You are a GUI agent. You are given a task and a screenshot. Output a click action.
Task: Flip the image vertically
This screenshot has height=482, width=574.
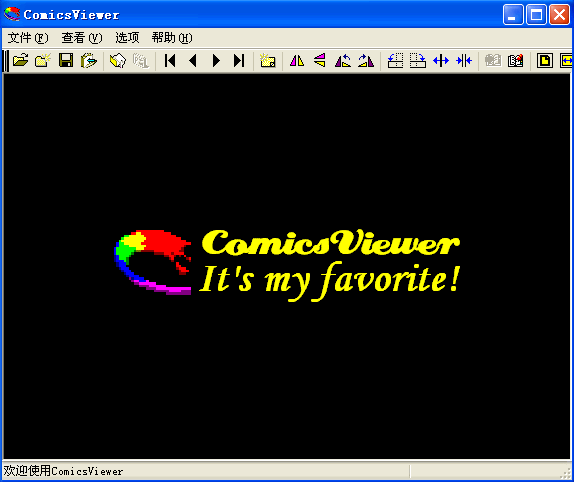coord(320,60)
